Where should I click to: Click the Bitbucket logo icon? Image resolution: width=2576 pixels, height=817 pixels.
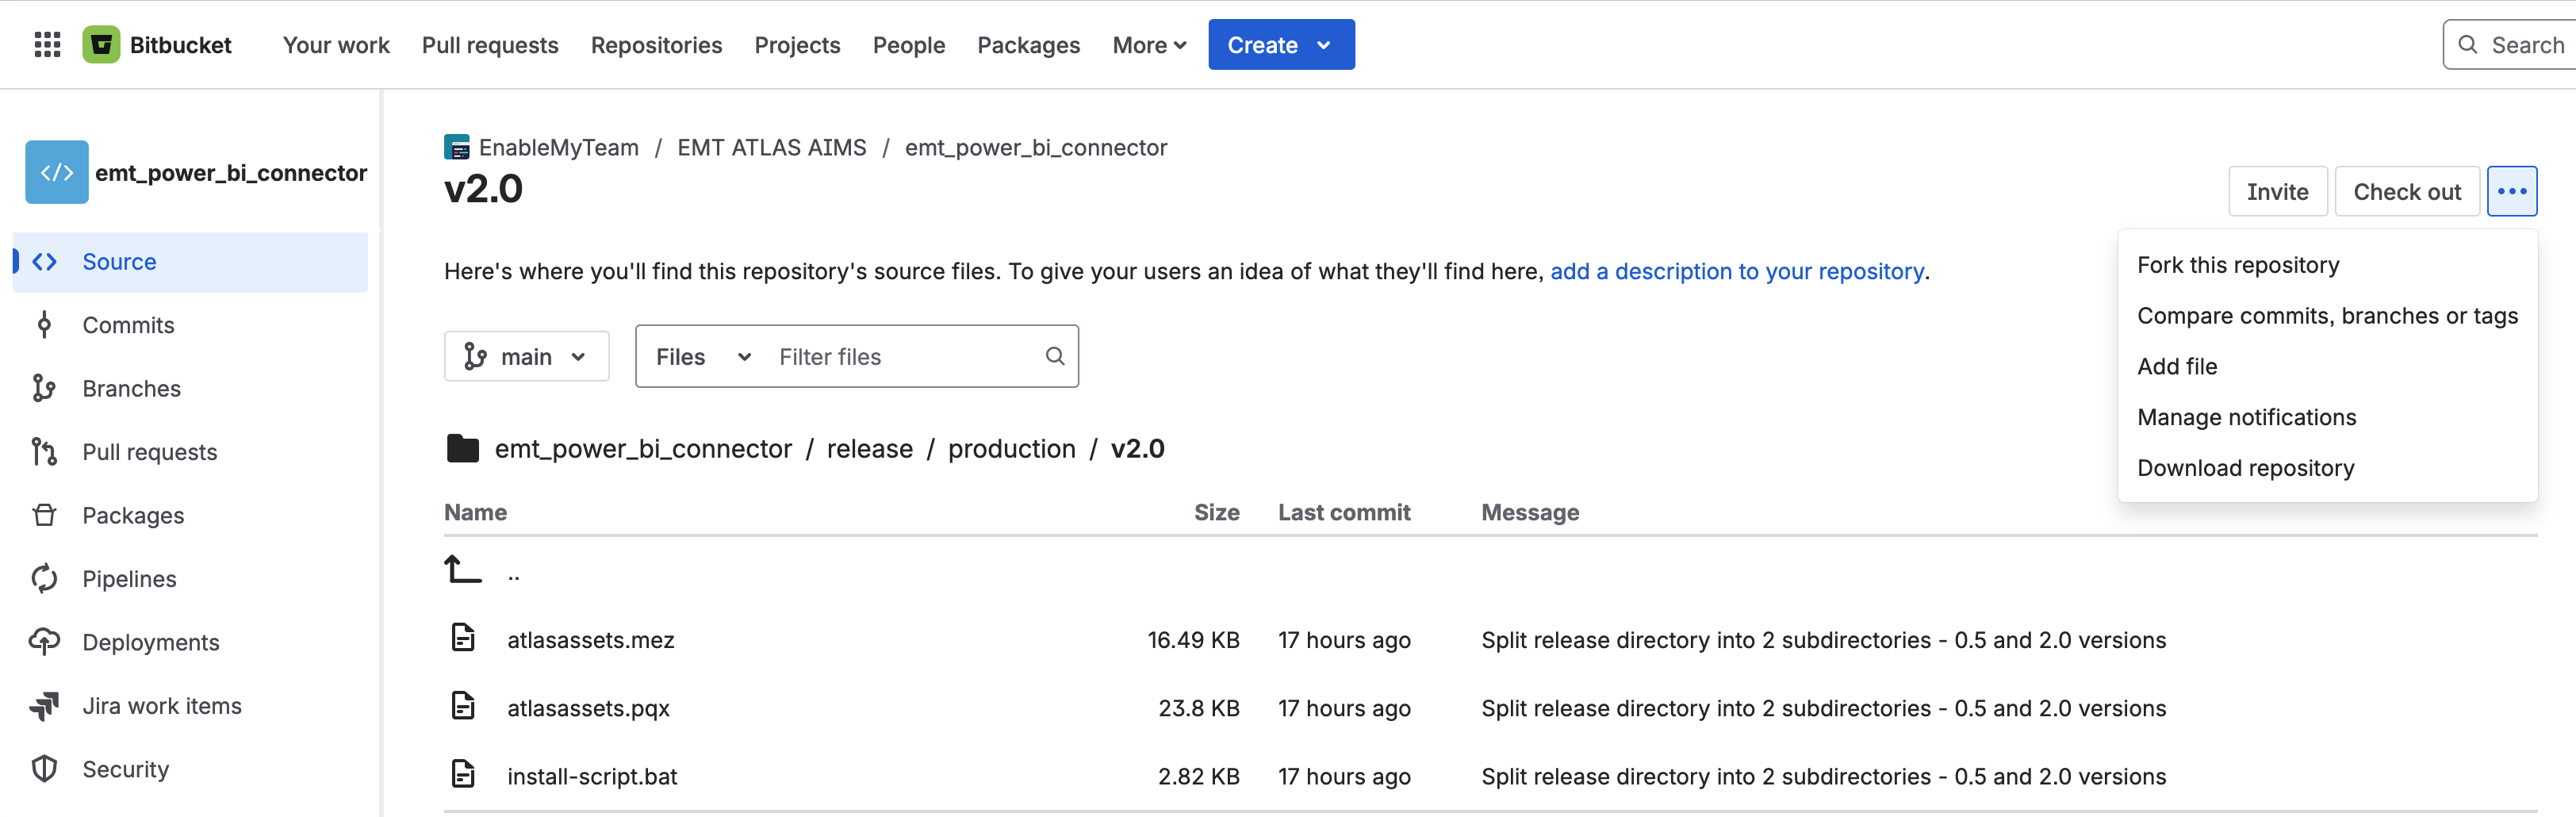point(101,45)
